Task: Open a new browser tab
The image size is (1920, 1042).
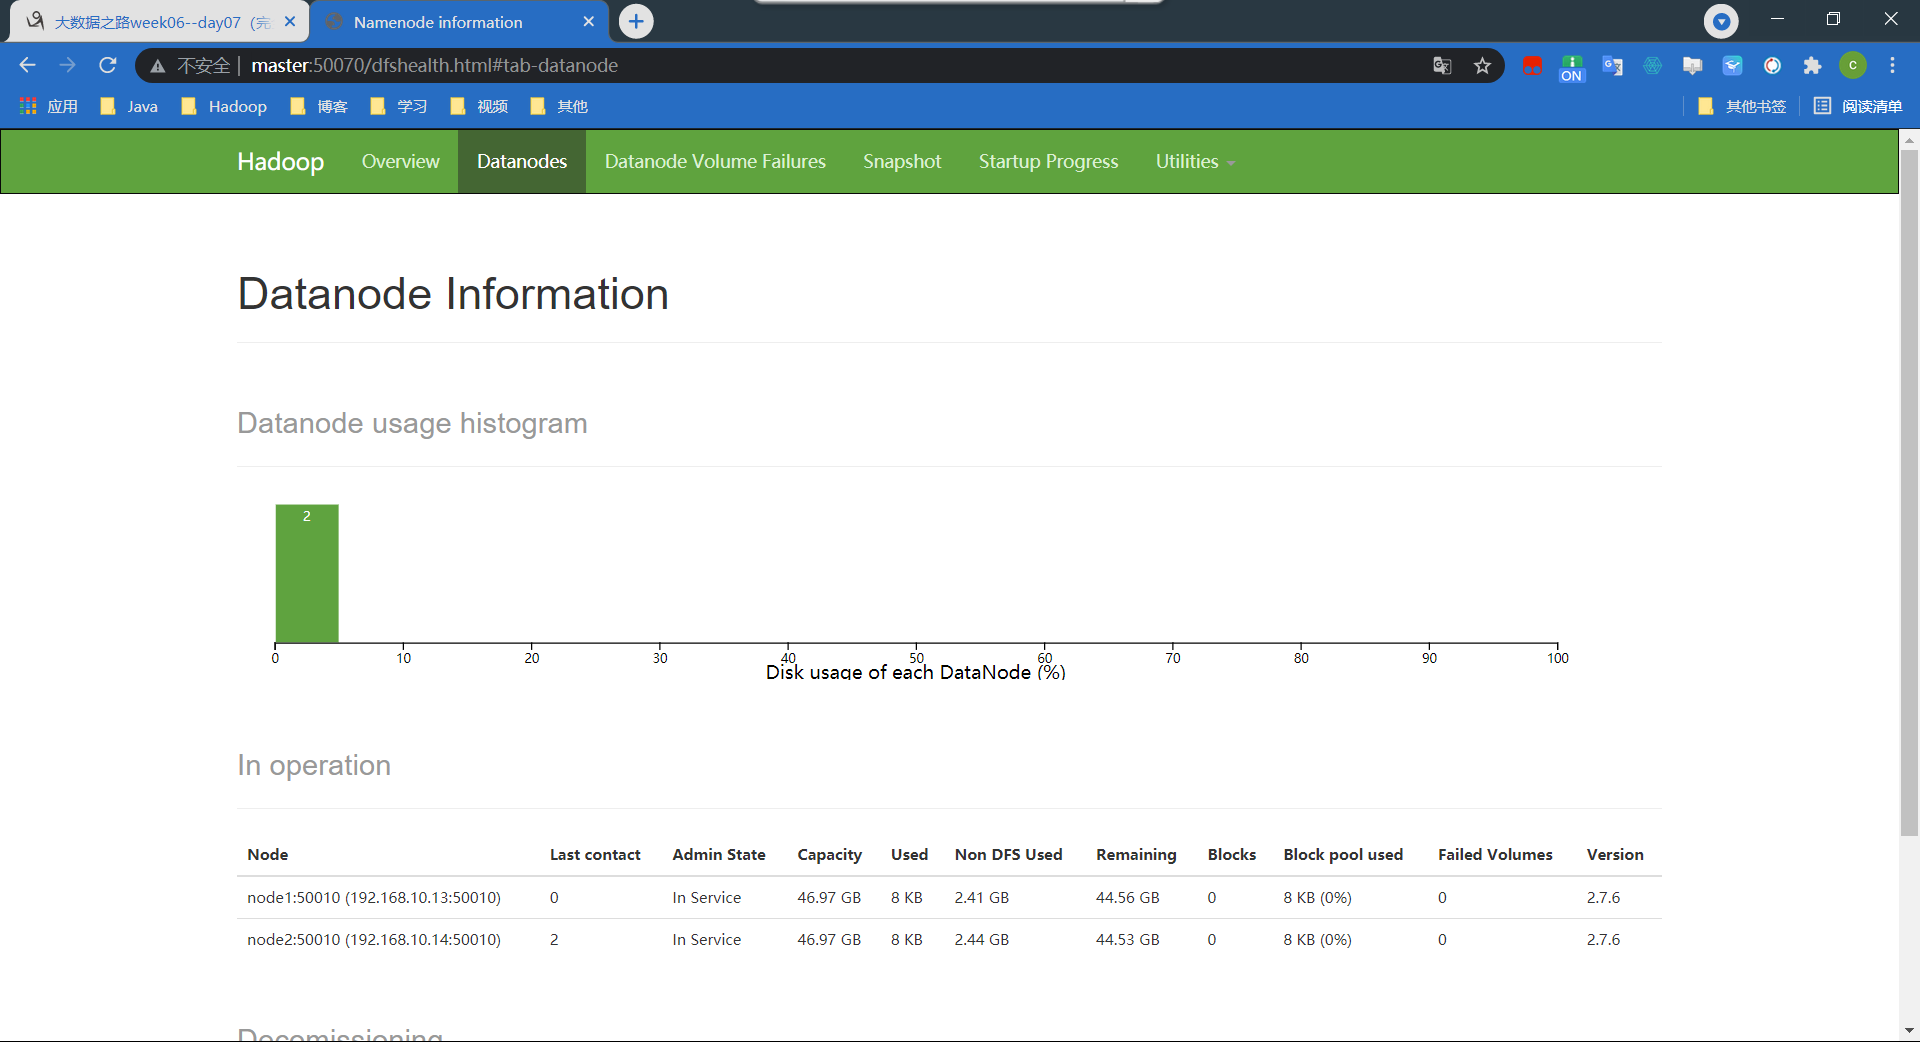Action: [636, 21]
